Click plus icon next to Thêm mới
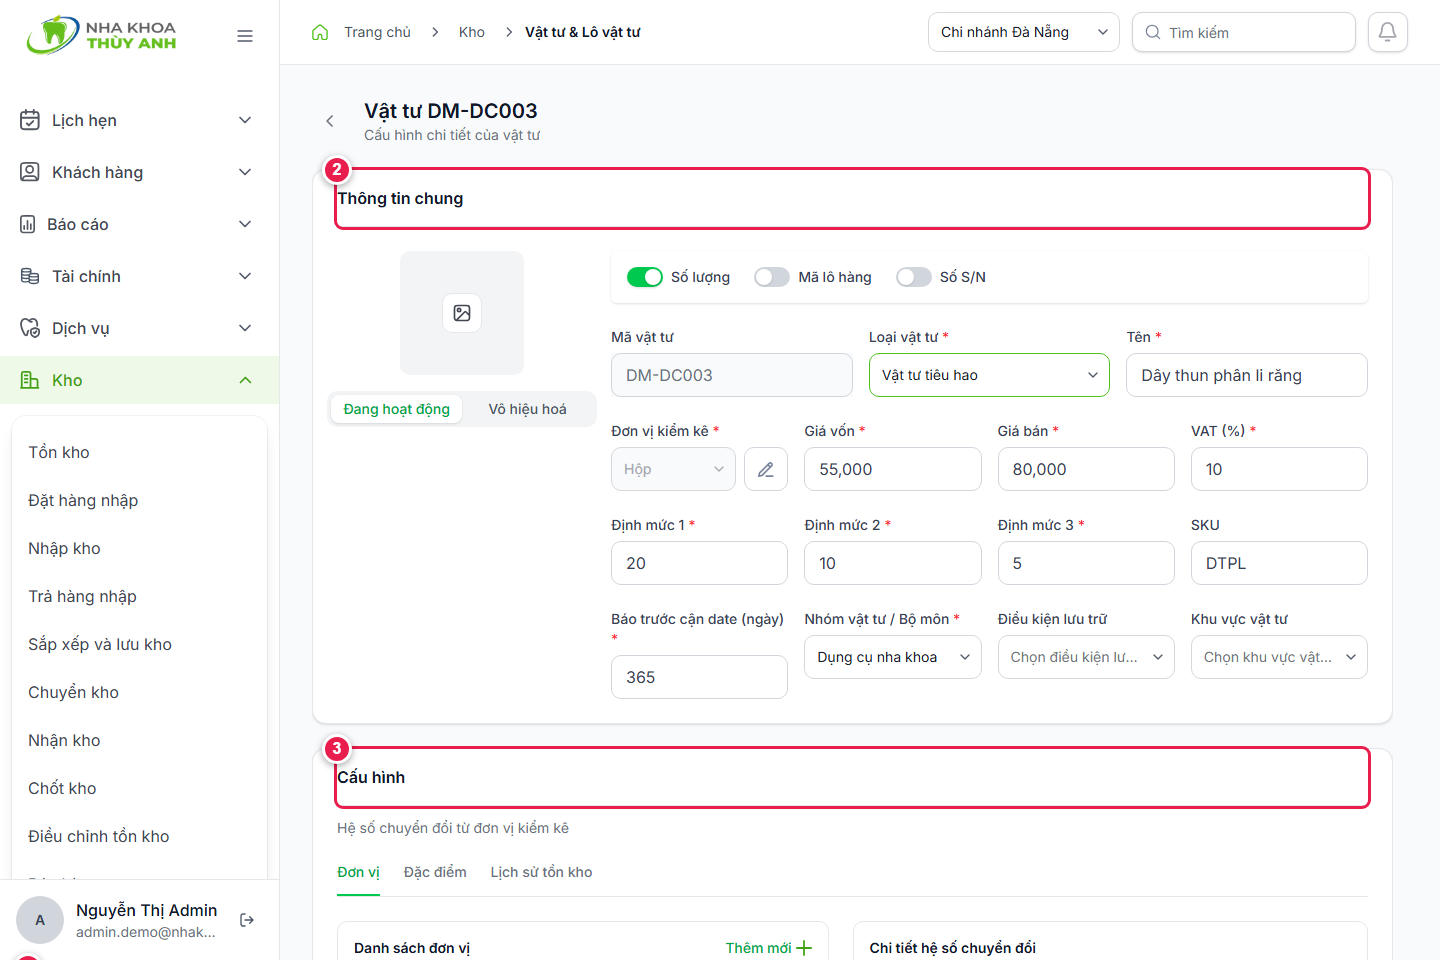The image size is (1440, 960). click(x=804, y=948)
